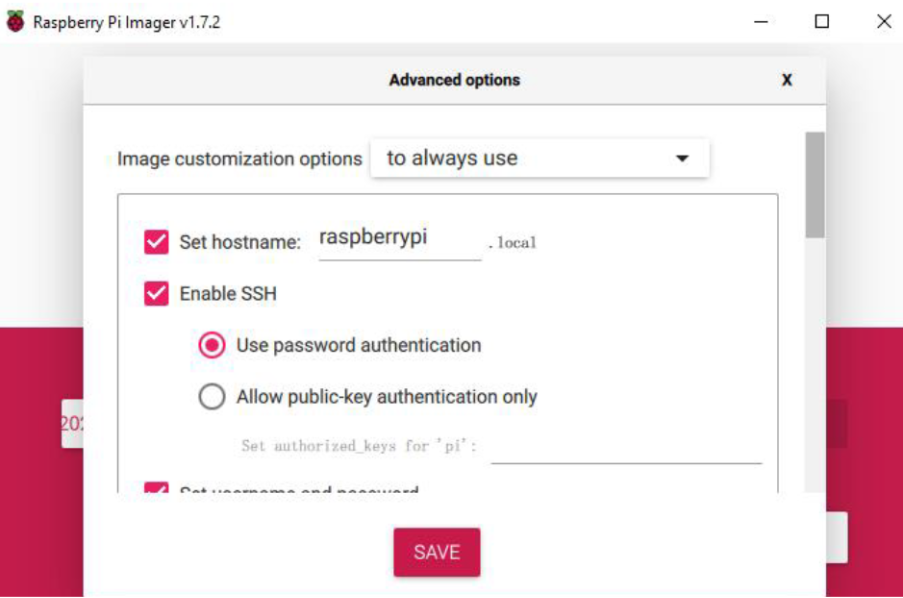Click the partially hidden button behind dialog left
The height and width of the screenshot is (598, 903).
[73, 423]
